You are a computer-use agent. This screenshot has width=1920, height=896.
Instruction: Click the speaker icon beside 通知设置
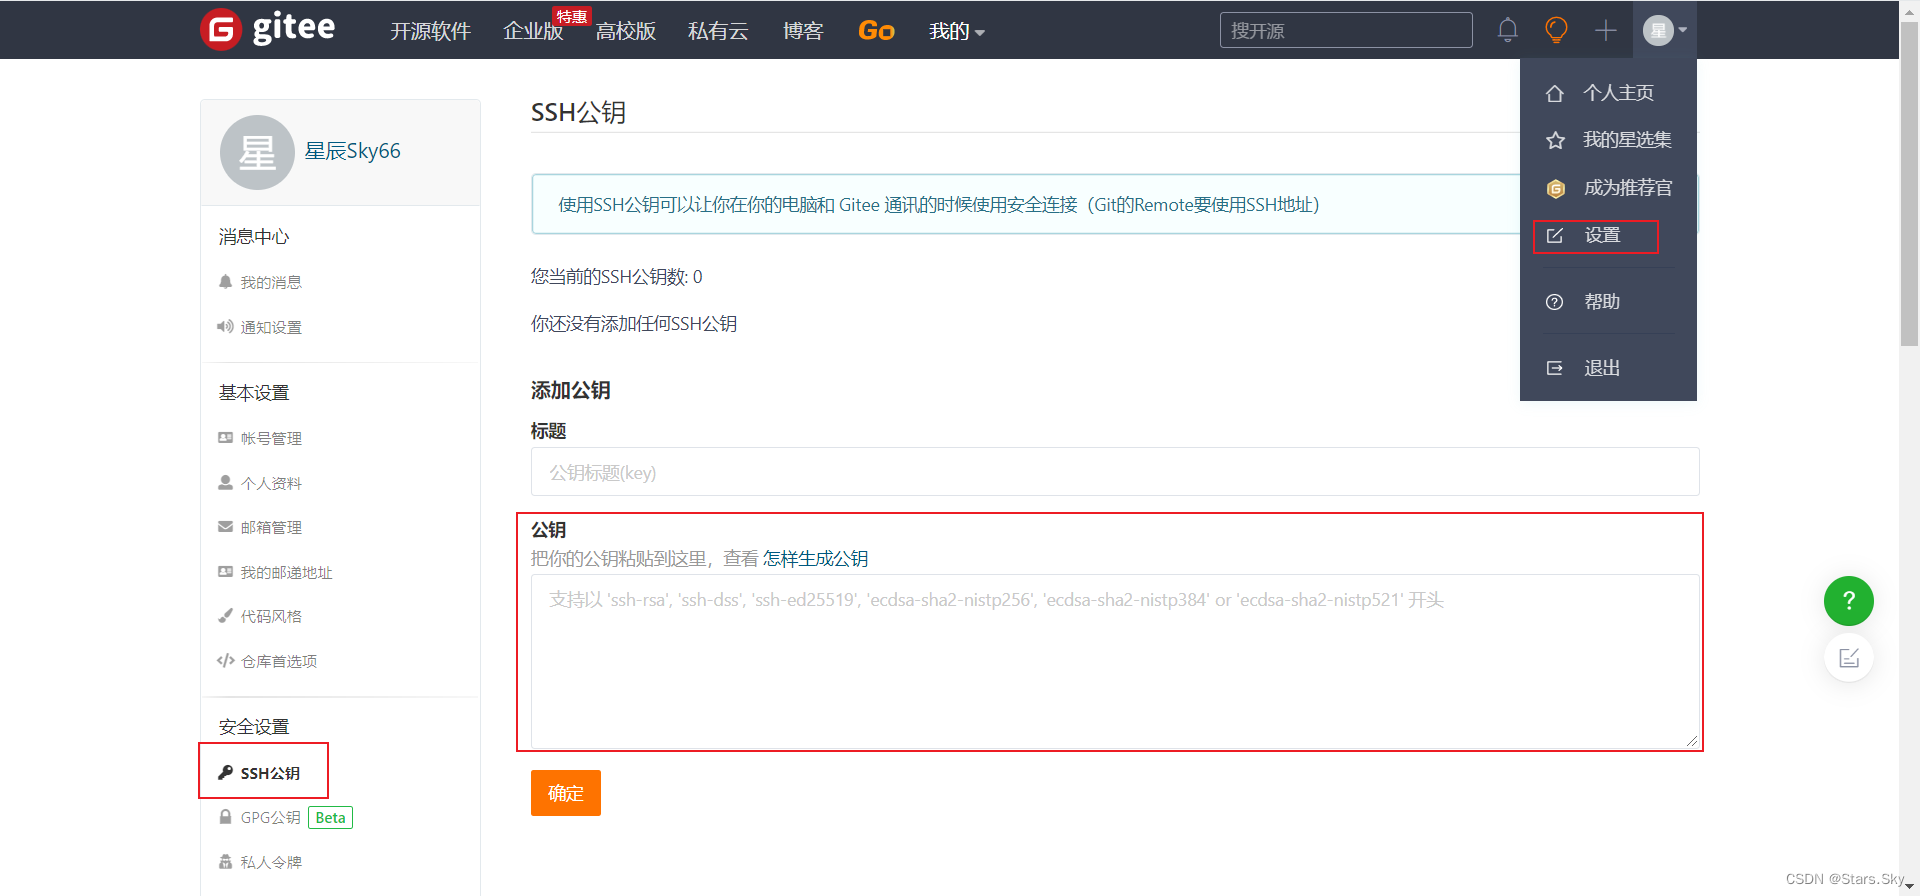click(225, 327)
